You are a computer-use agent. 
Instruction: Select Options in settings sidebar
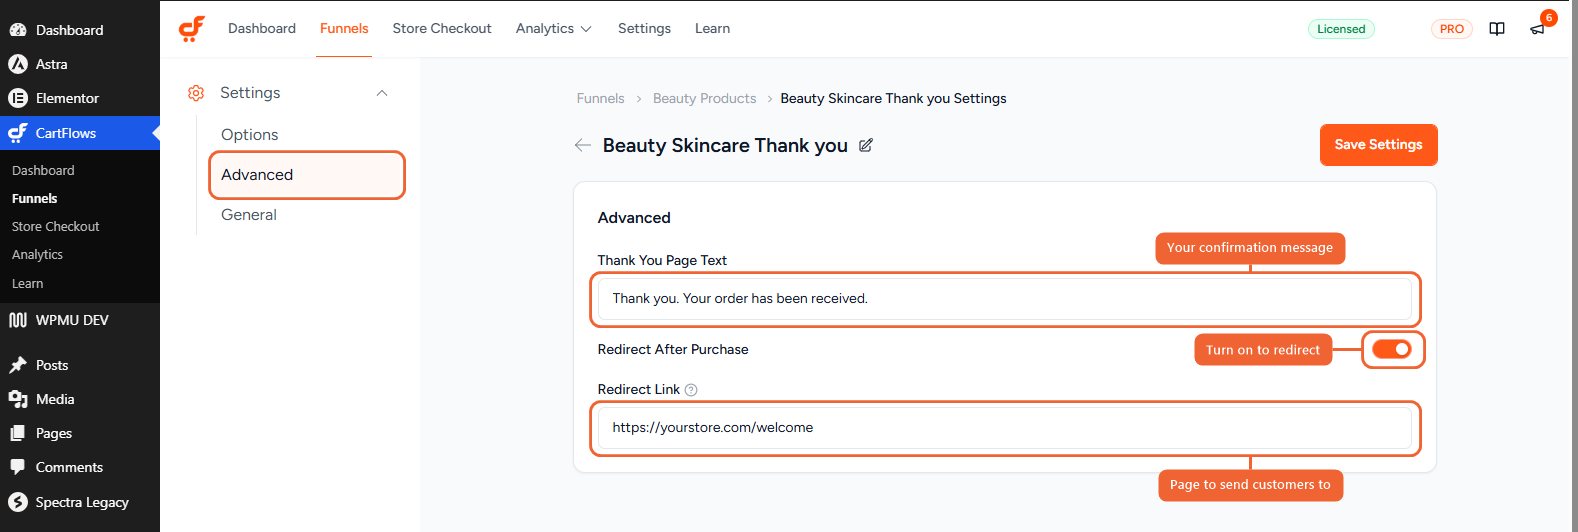click(250, 135)
